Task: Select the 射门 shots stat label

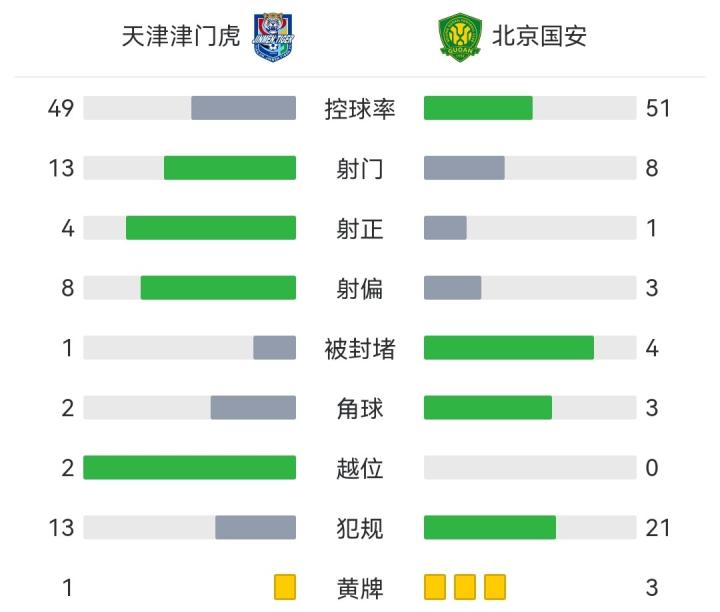Action: 360,168
